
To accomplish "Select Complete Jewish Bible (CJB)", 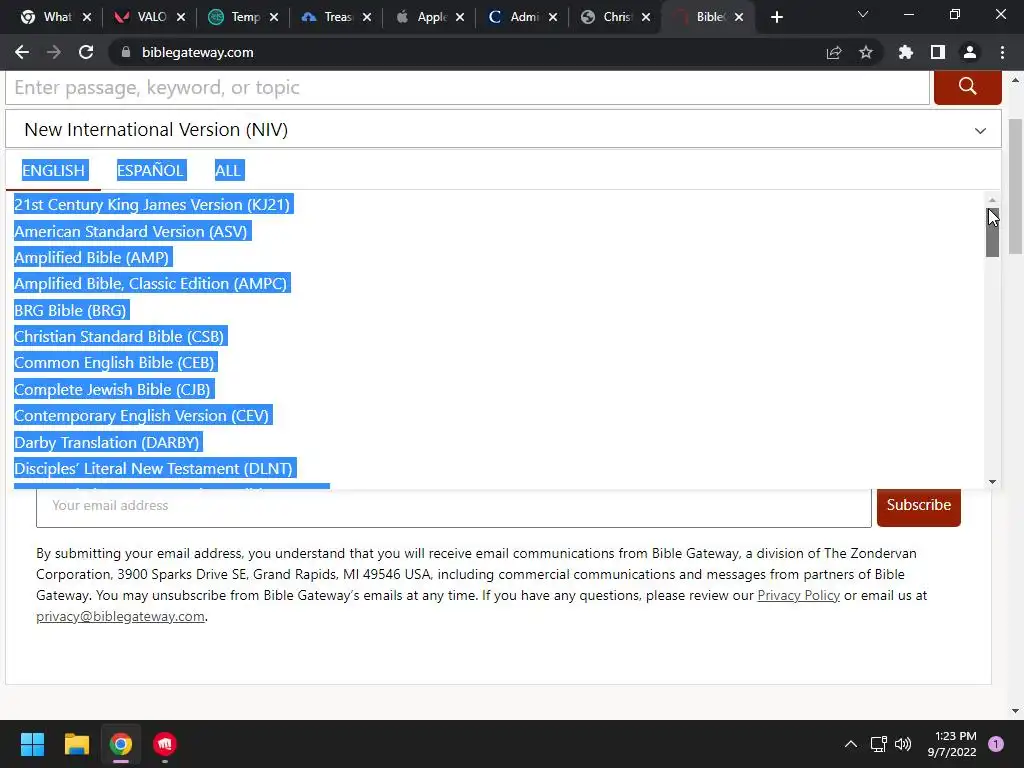I will 112,389.
